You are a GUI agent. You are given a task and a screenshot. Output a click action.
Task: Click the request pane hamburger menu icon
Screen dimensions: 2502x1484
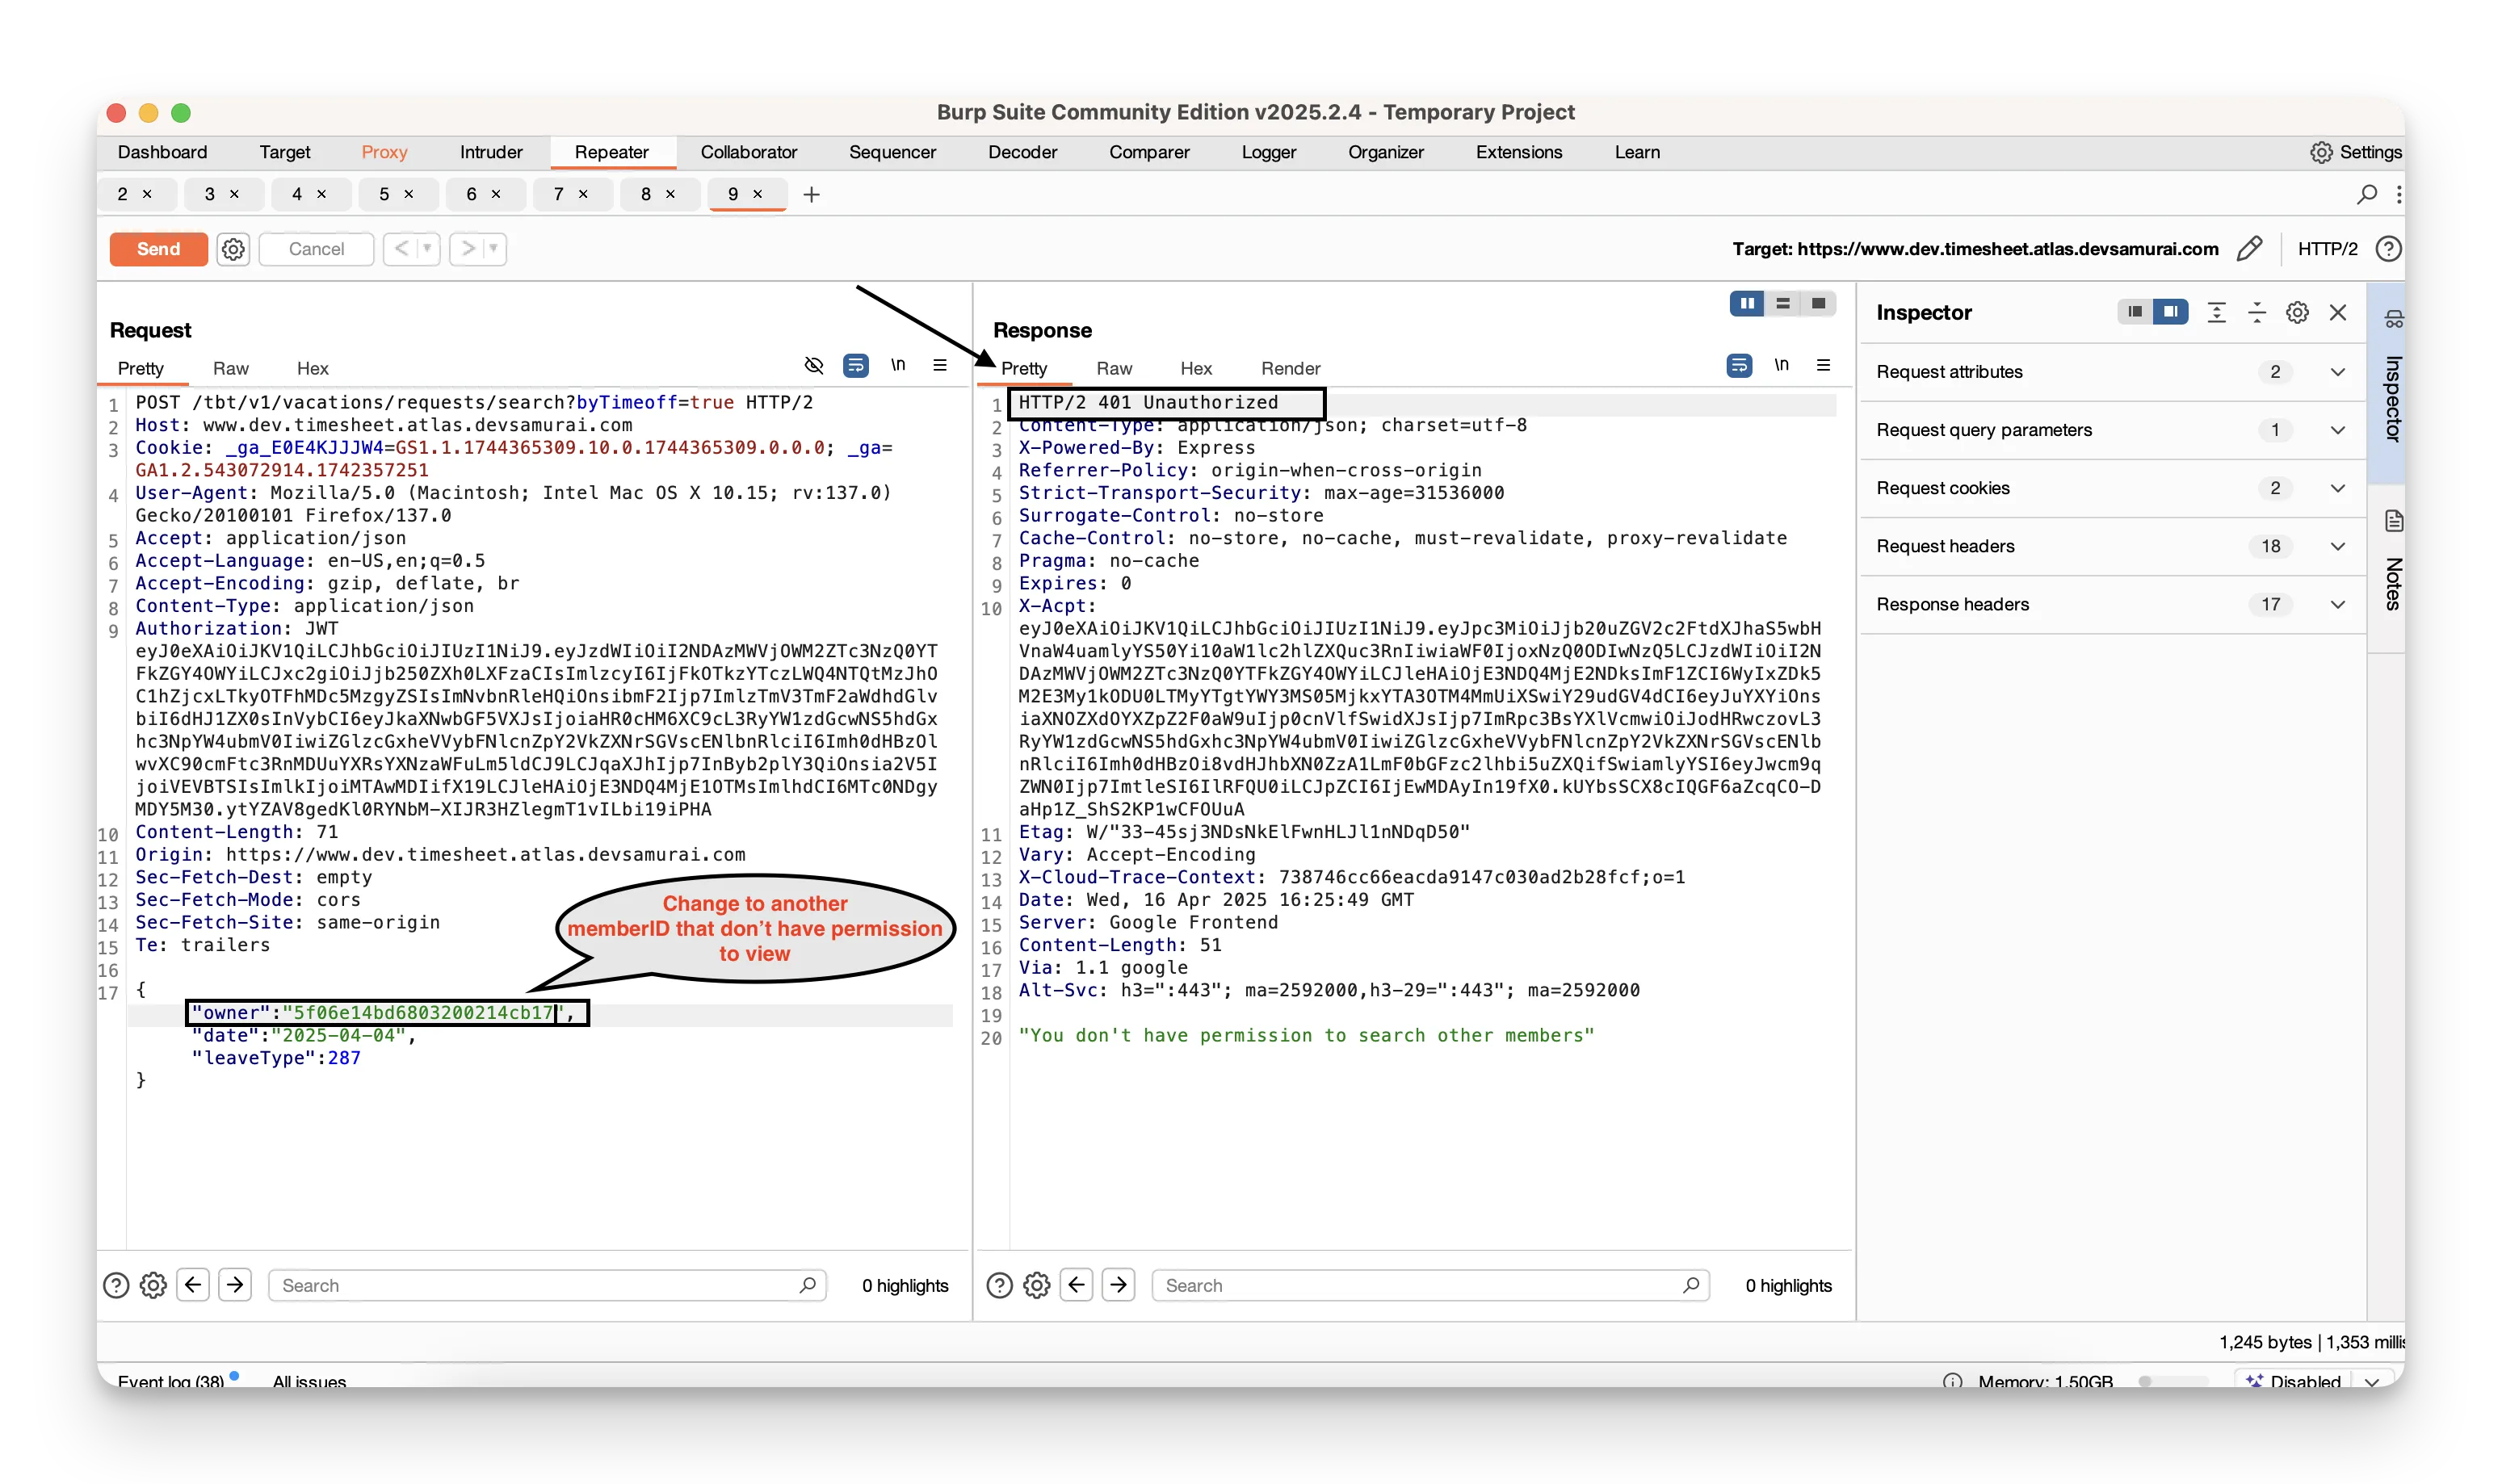click(940, 366)
